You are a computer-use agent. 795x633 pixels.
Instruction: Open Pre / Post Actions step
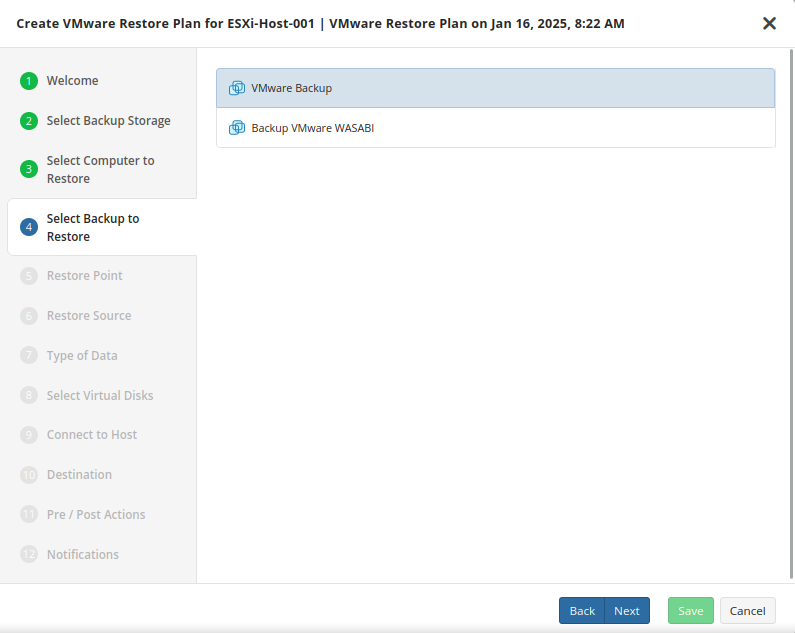[x=96, y=515]
